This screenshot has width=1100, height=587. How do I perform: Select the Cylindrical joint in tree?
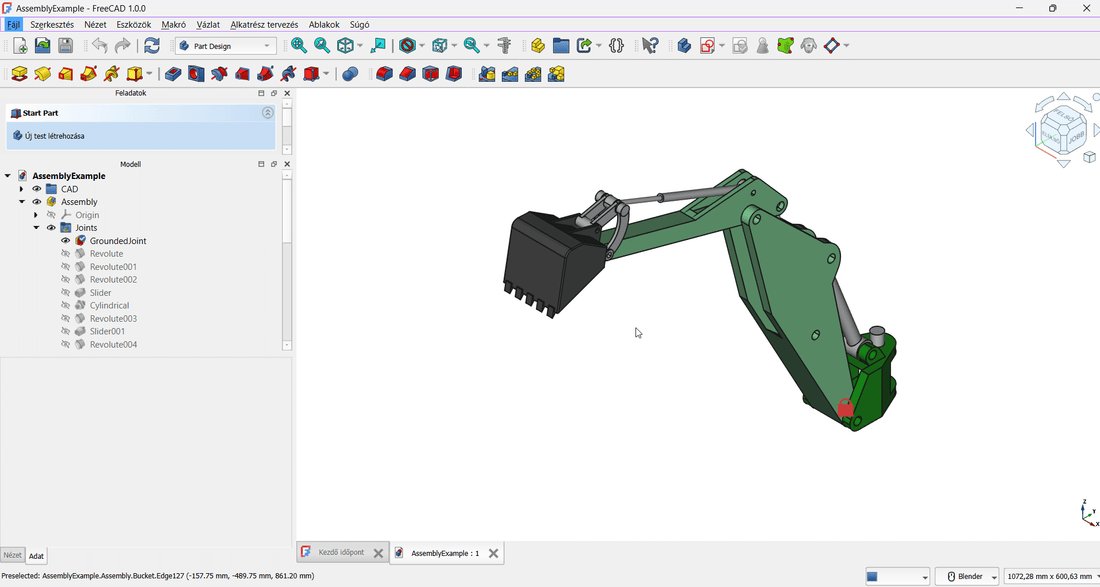coord(109,306)
